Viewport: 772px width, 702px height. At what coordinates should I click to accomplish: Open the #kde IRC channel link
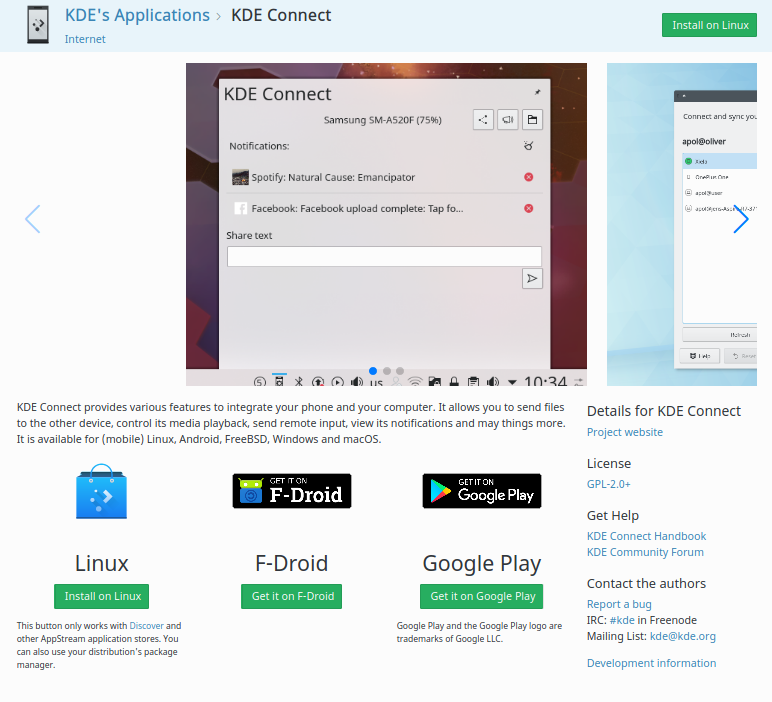622,620
